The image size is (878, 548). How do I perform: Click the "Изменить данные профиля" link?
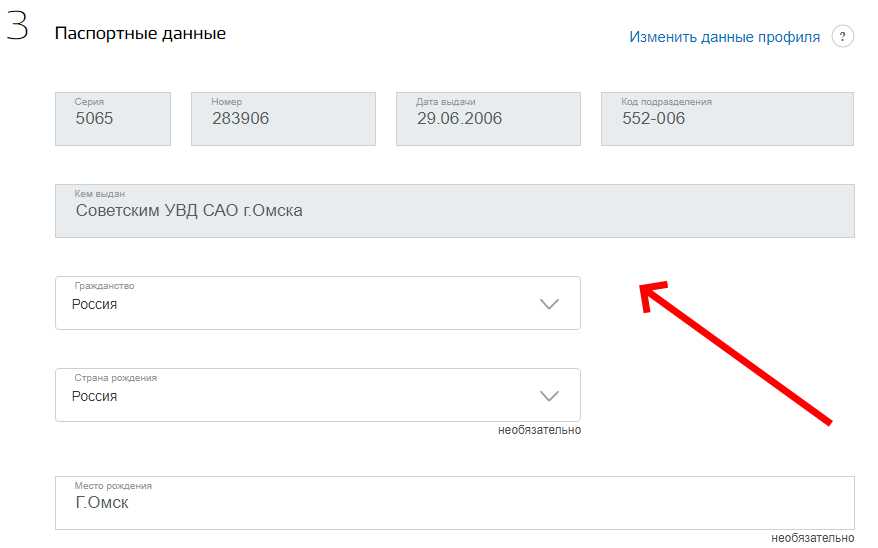(724, 37)
